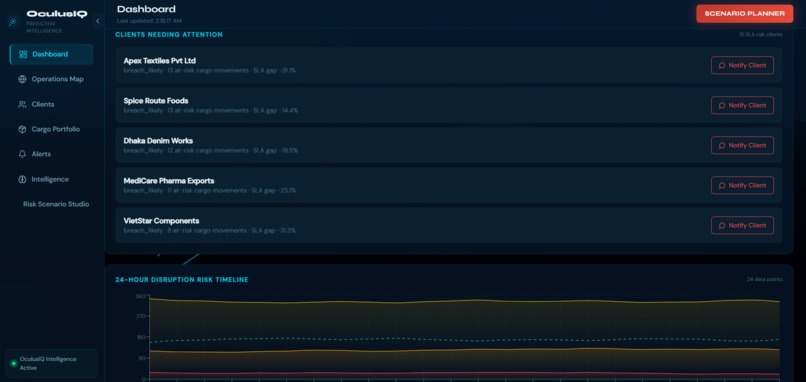
Task: Open Risk Scenario Studio
Action: coord(56,204)
